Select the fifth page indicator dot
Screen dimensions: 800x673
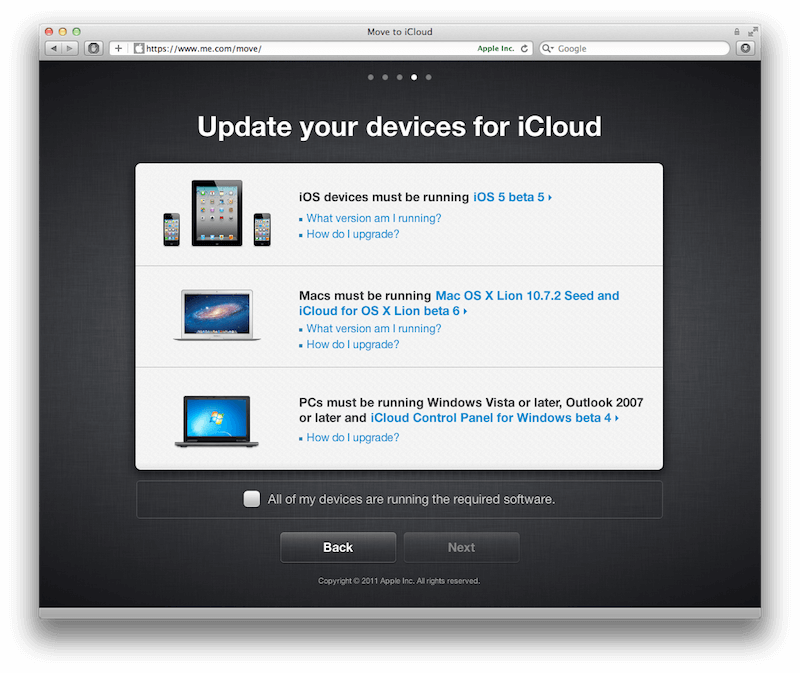click(x=429, y=77)
